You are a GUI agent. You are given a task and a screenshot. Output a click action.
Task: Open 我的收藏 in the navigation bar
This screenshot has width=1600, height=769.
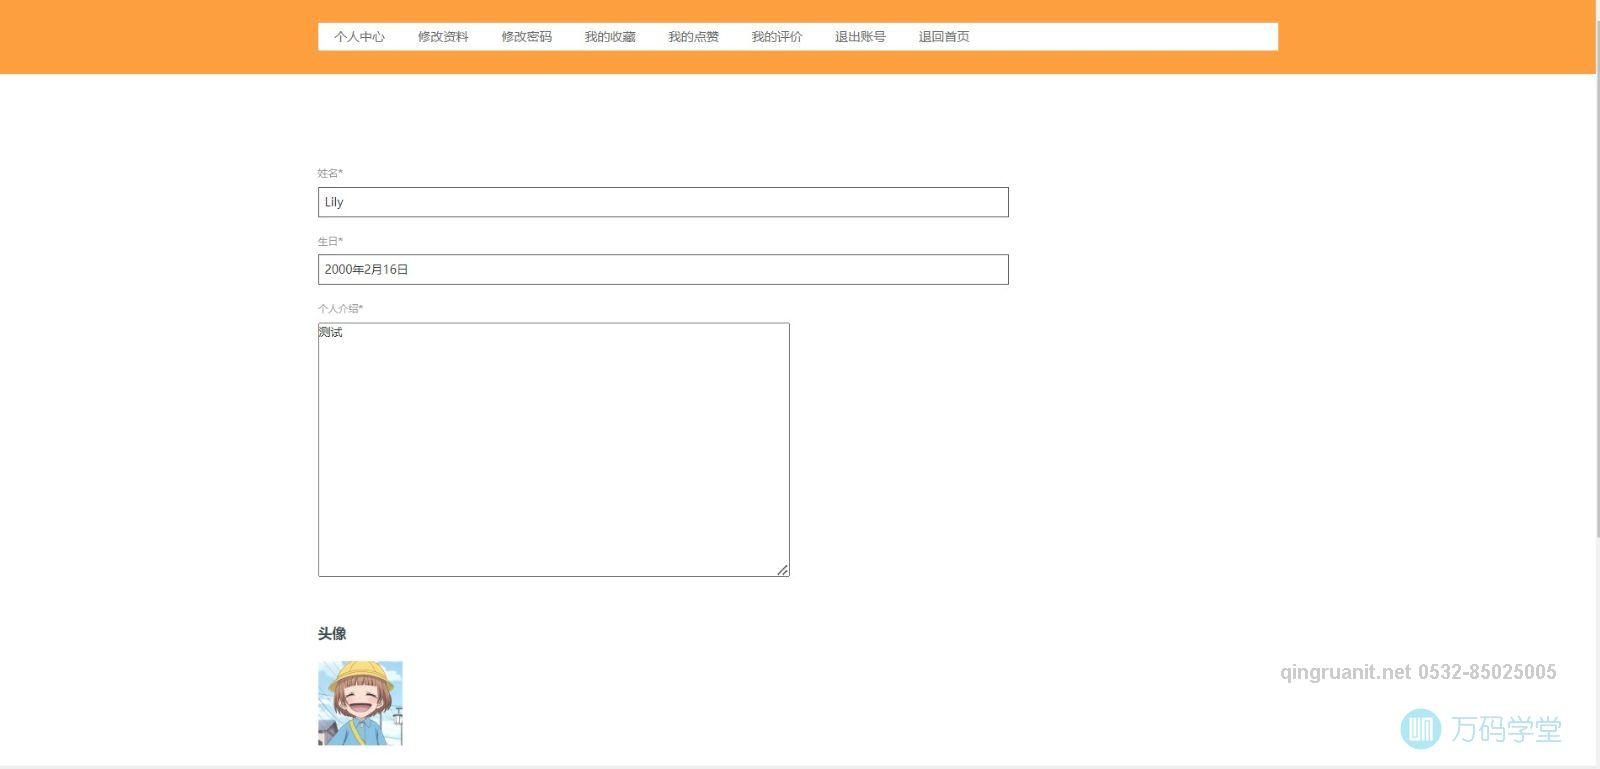(610, 37)
